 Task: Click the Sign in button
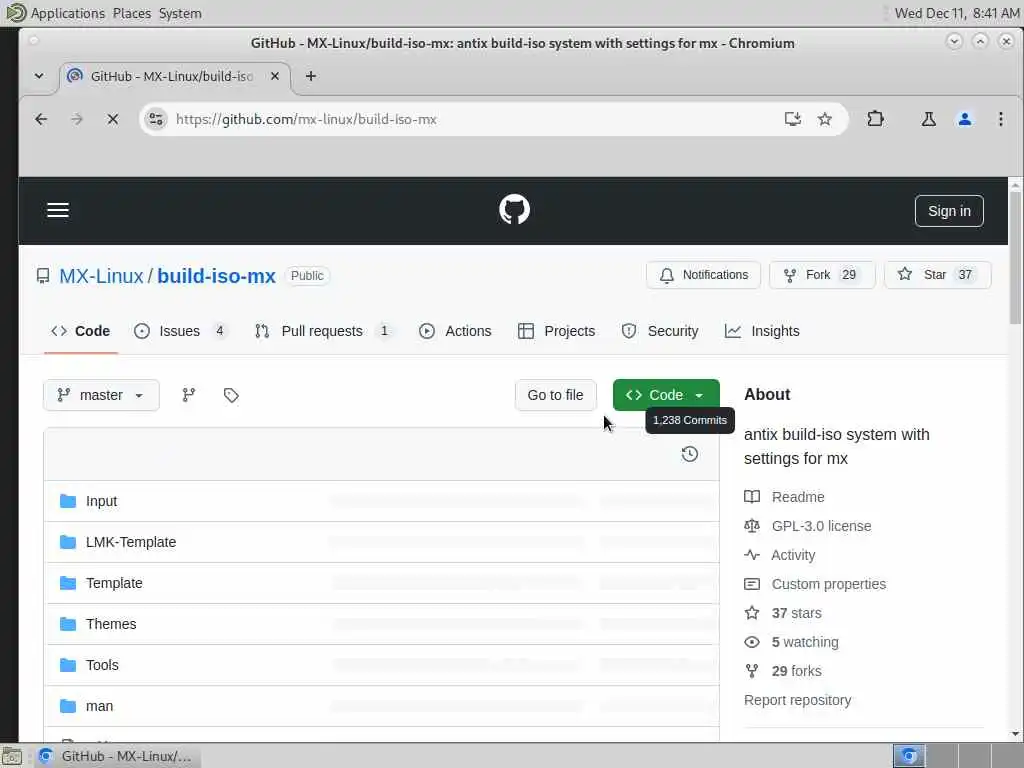point(949,211)
